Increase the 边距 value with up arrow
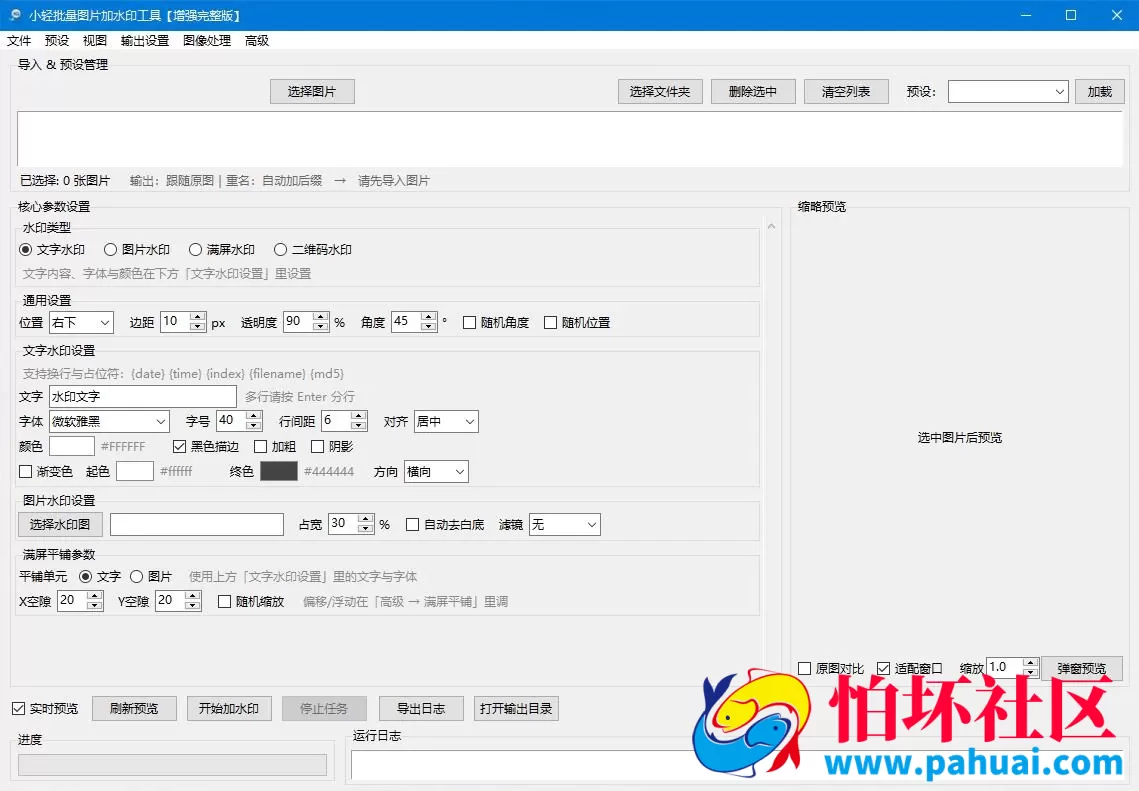 point(198,317)
